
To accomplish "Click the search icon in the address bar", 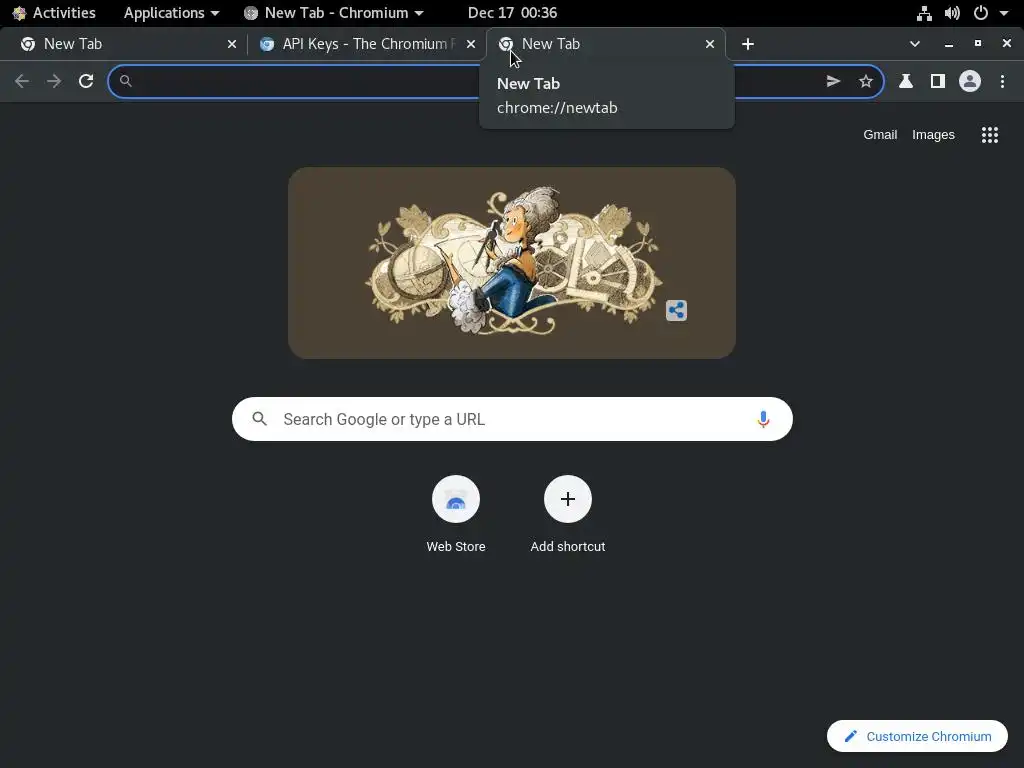I will (126, 81).
